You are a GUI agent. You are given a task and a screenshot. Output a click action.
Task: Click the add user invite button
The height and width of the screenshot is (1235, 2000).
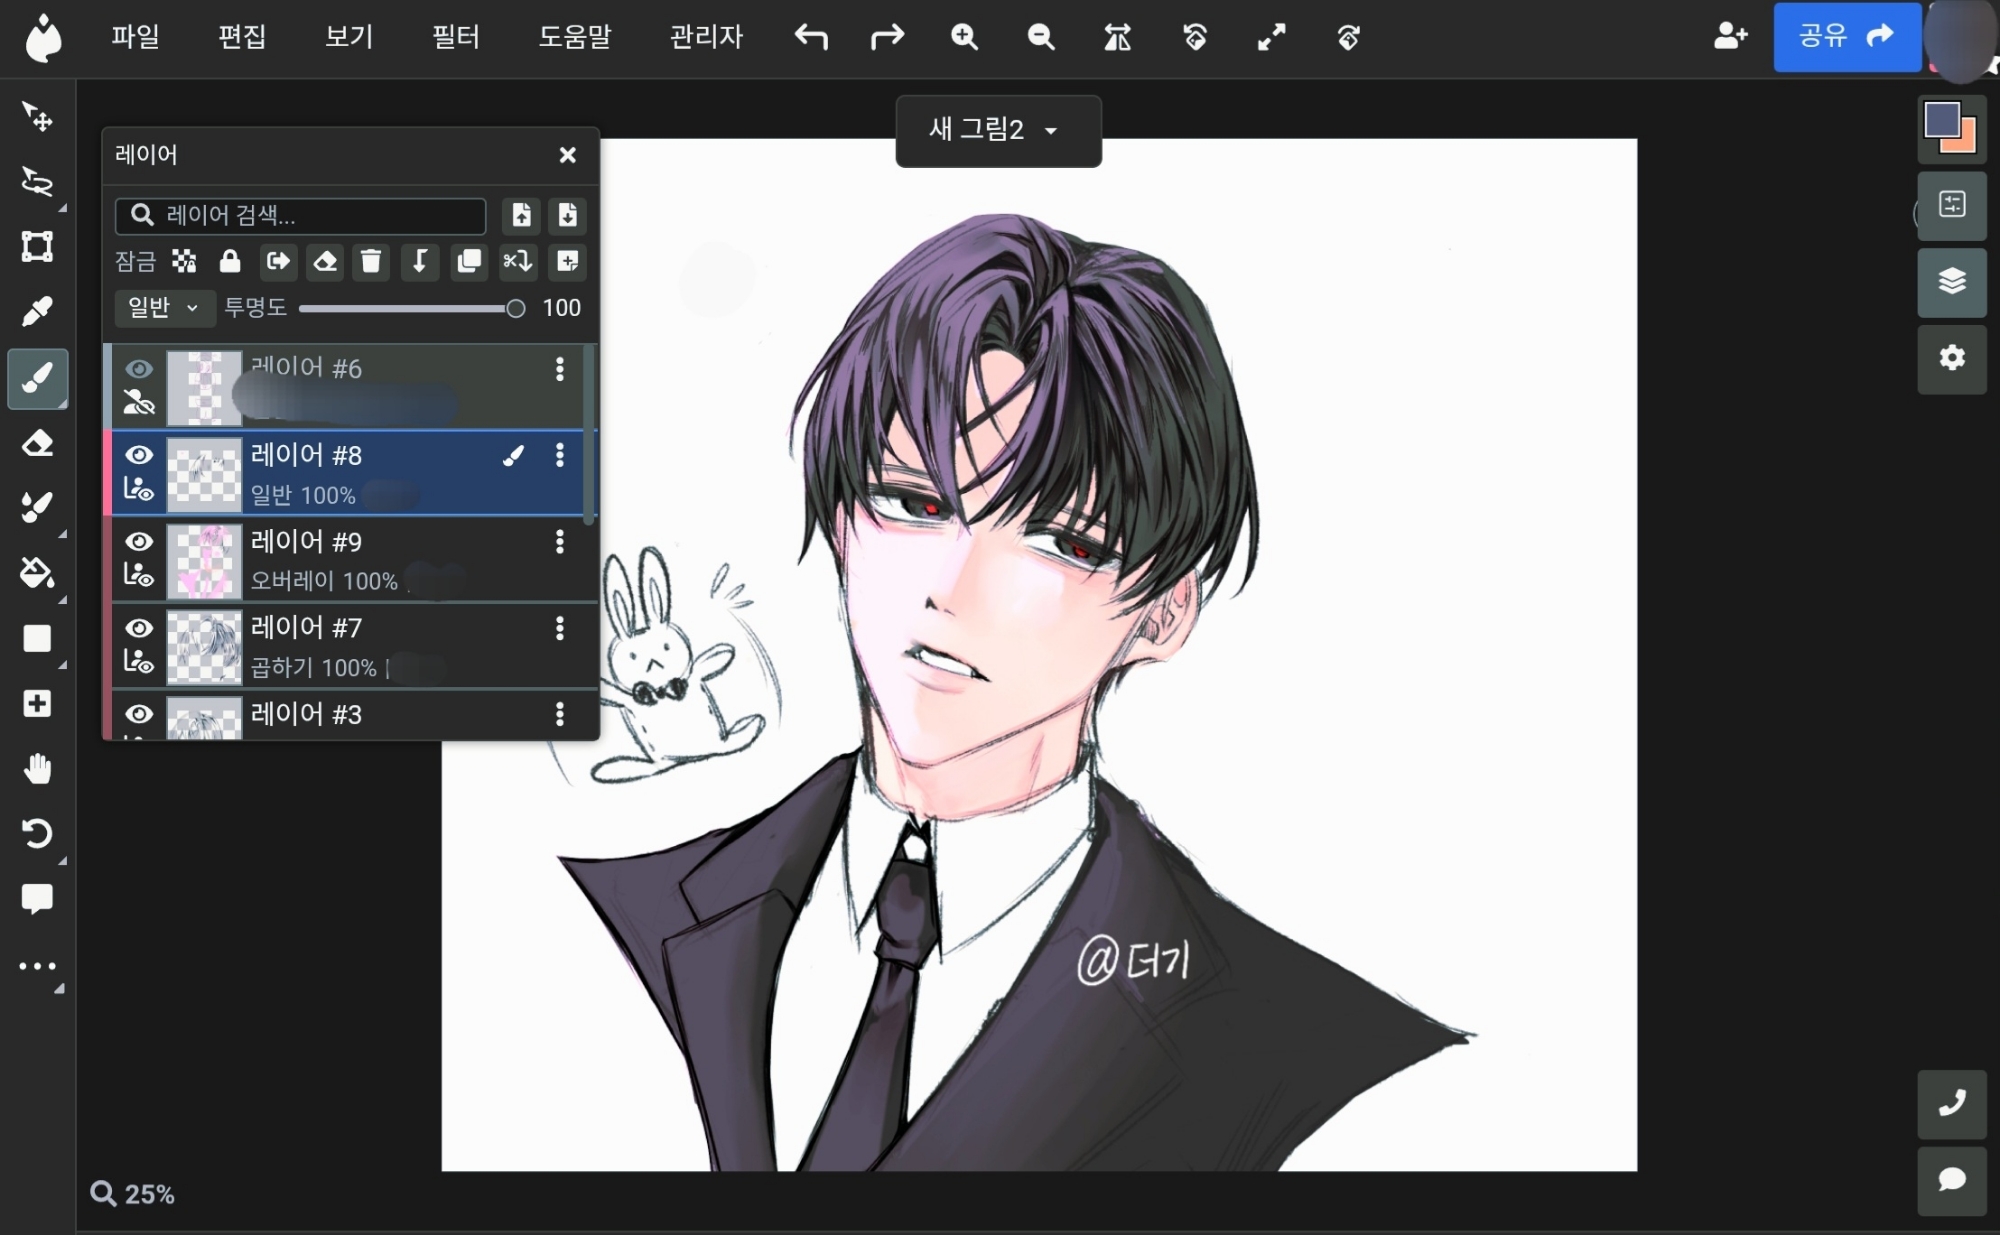click(1730, 37)
